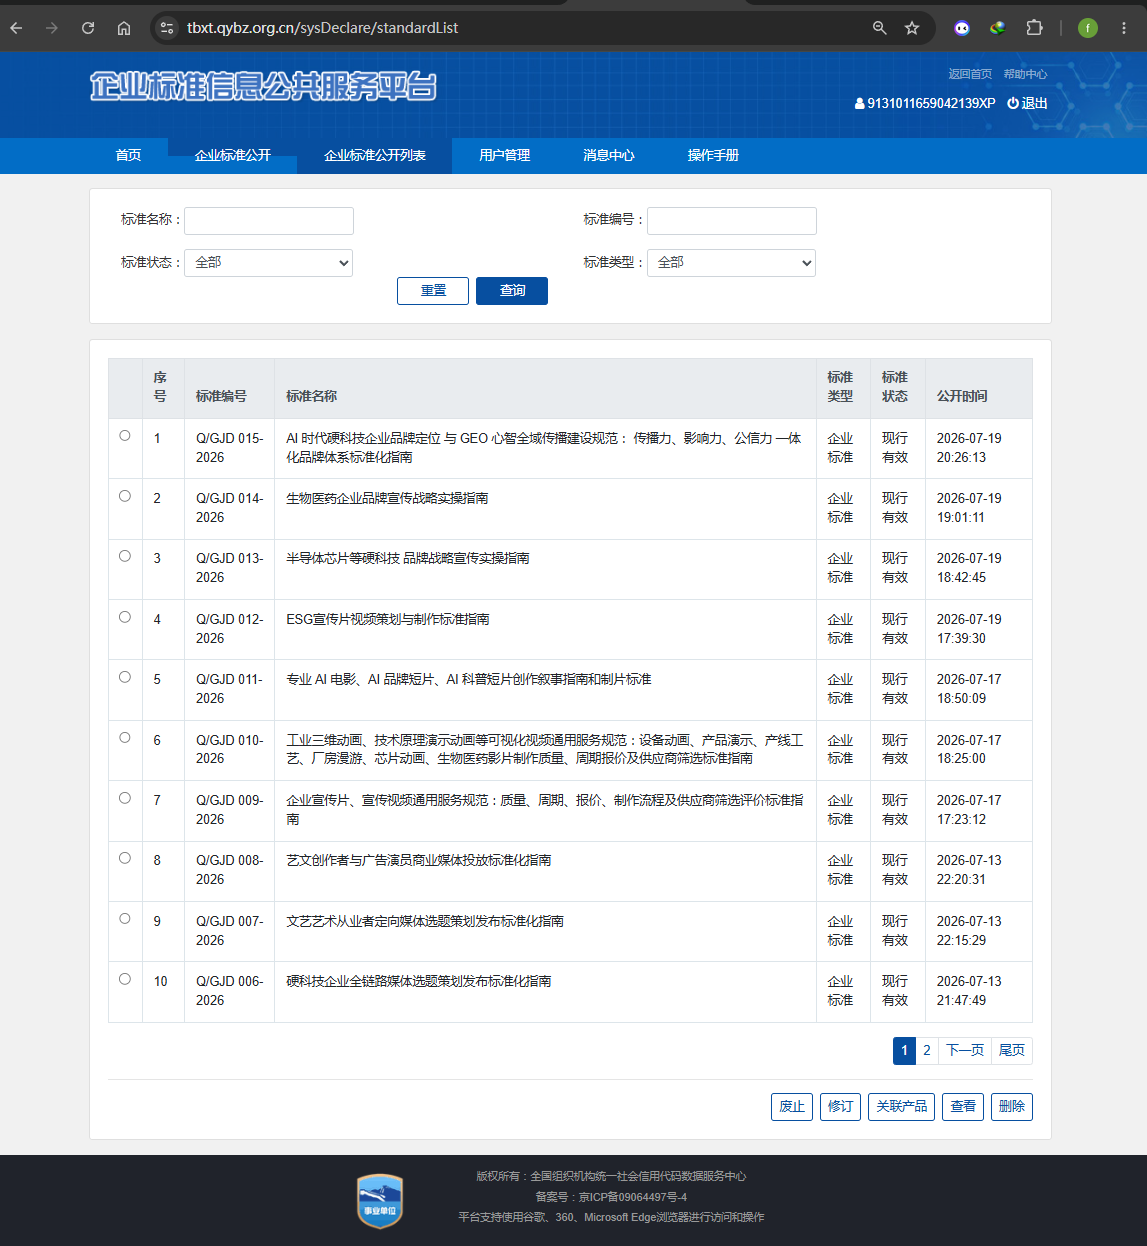Select radio button for row Q/GJD 008-2026
Image resolution: width=1147 pixels, height=1246 pixels.
(x=125, y=858)
